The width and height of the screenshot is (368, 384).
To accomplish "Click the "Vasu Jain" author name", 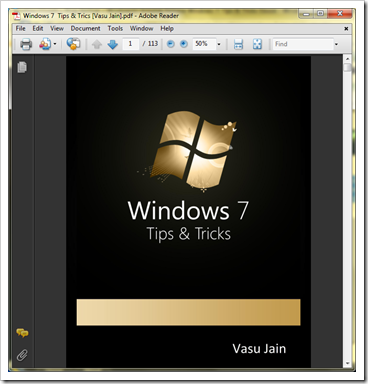I will click(259, 349).
